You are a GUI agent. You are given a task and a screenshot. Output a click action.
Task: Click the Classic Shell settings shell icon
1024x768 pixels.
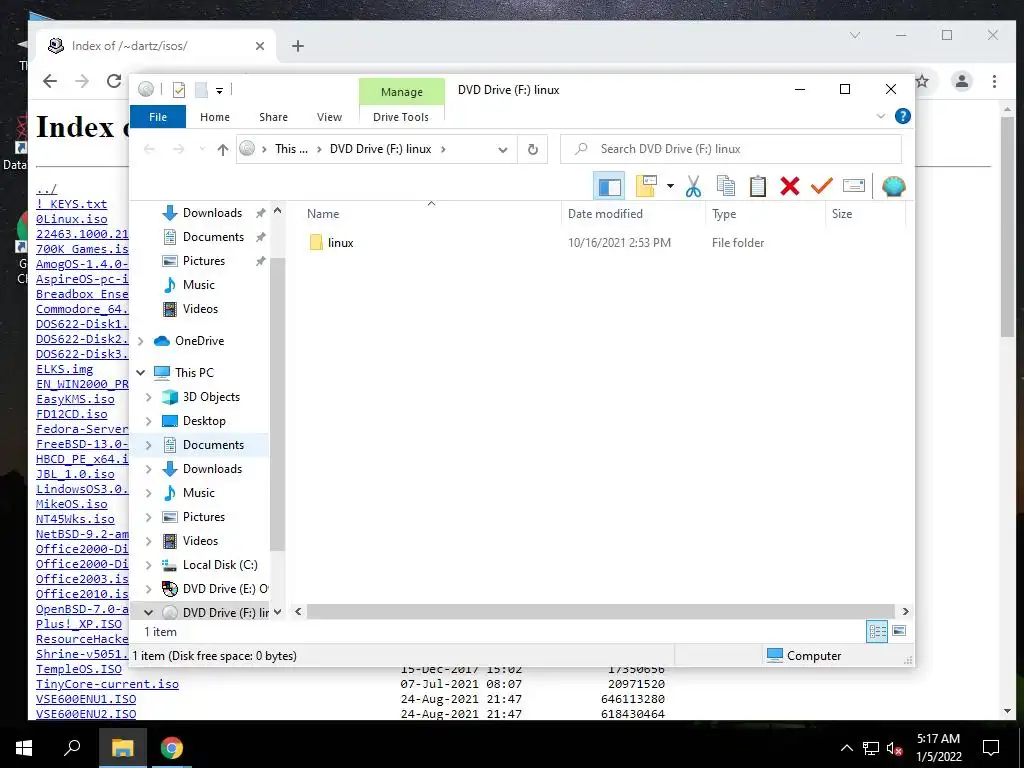[893, 186]
